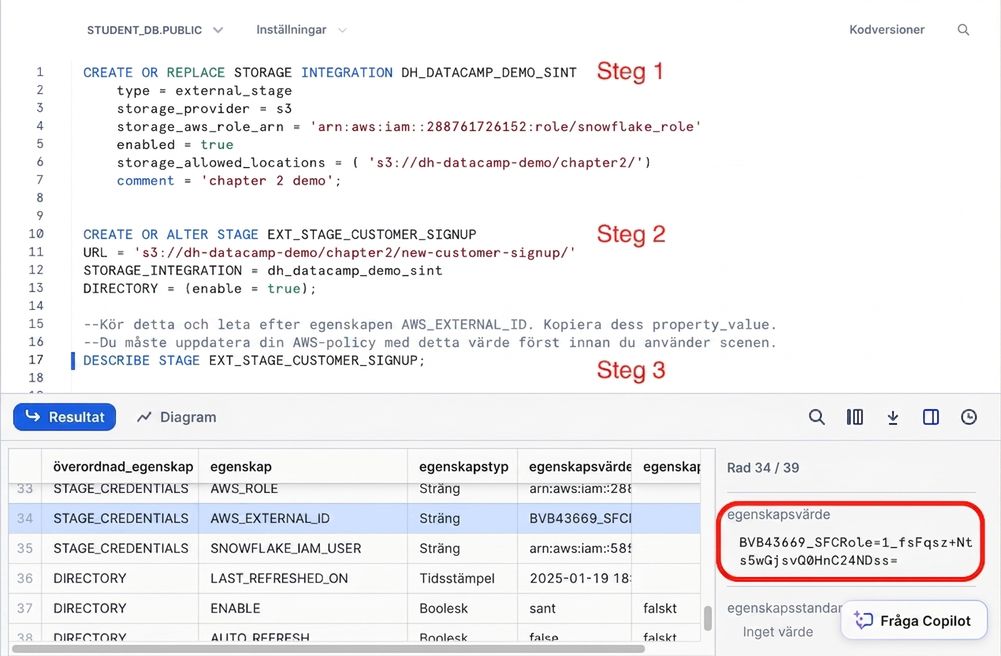Toggle the side detail panel icon

pyautogui.click(x=931, y=417)
